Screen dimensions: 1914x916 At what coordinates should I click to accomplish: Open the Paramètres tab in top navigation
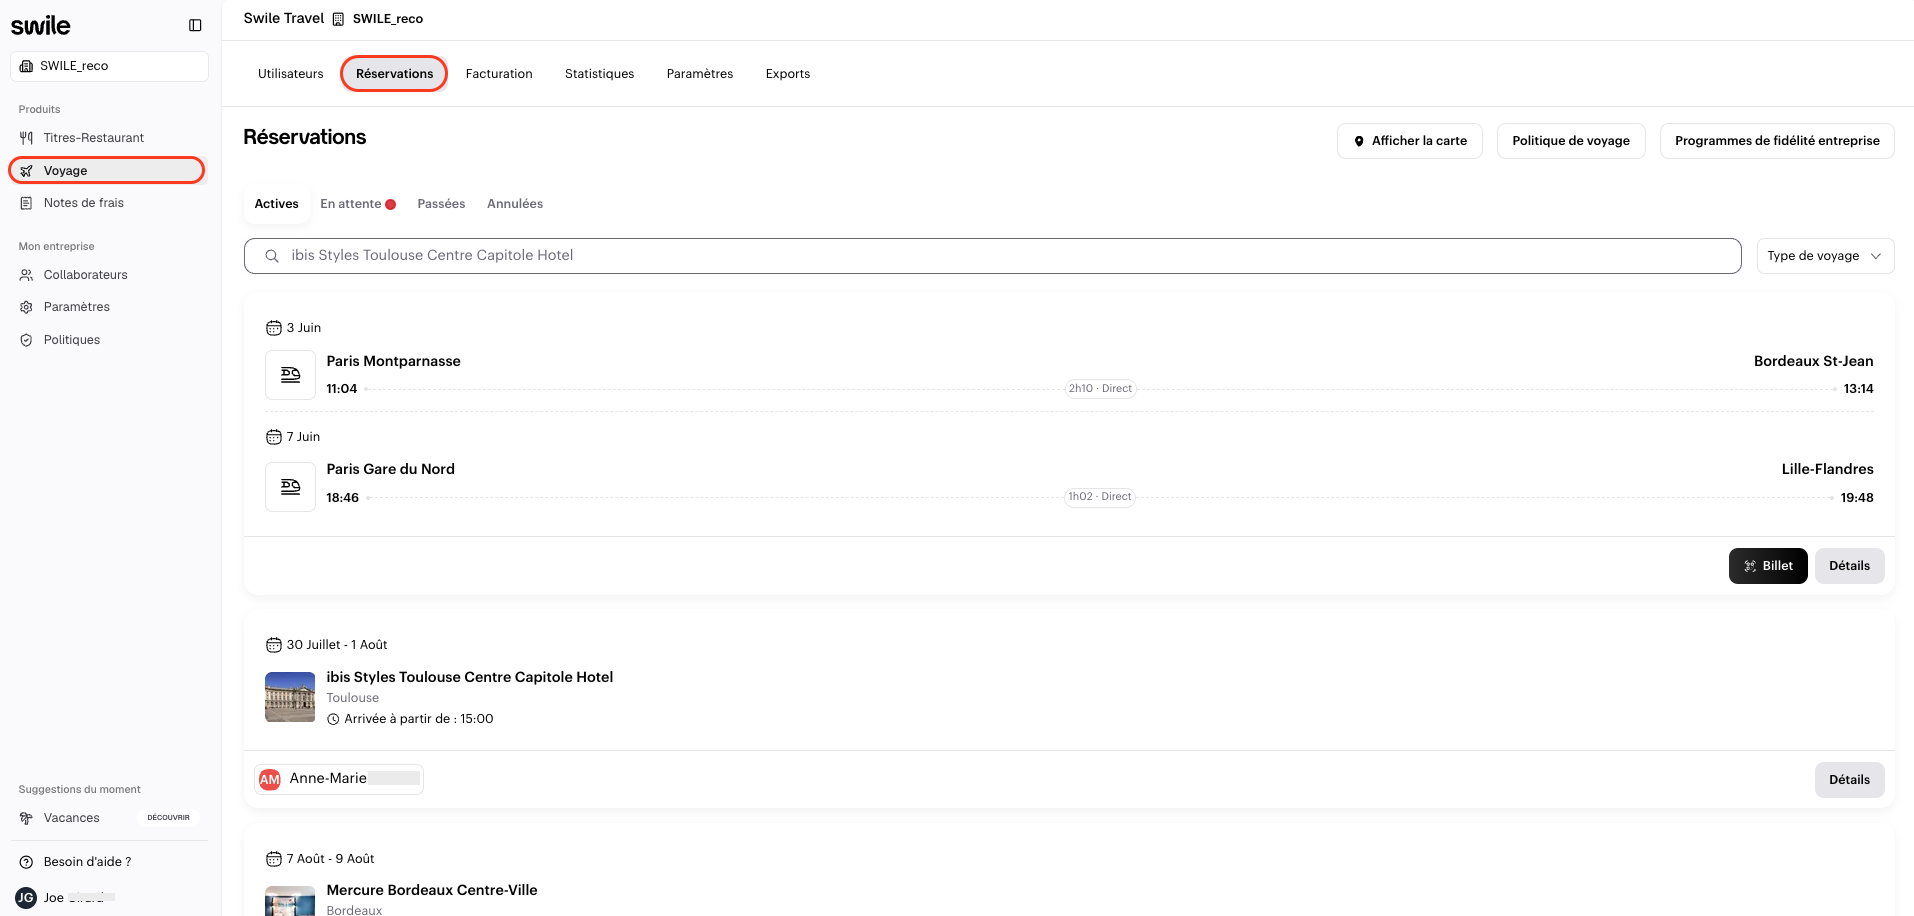[x=700, y=74]
